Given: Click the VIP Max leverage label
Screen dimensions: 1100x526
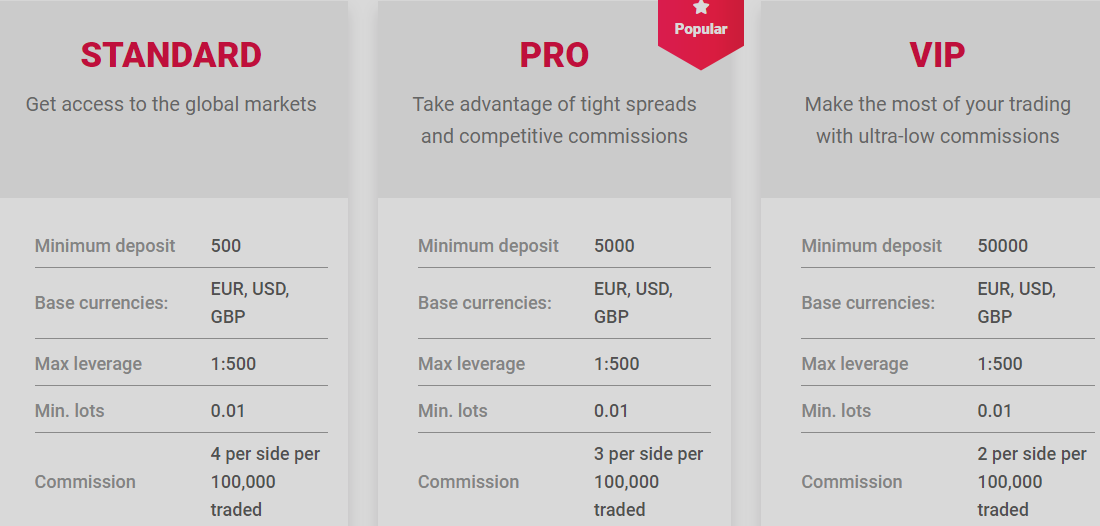Looking at the screenshot, I should point(854,364).
